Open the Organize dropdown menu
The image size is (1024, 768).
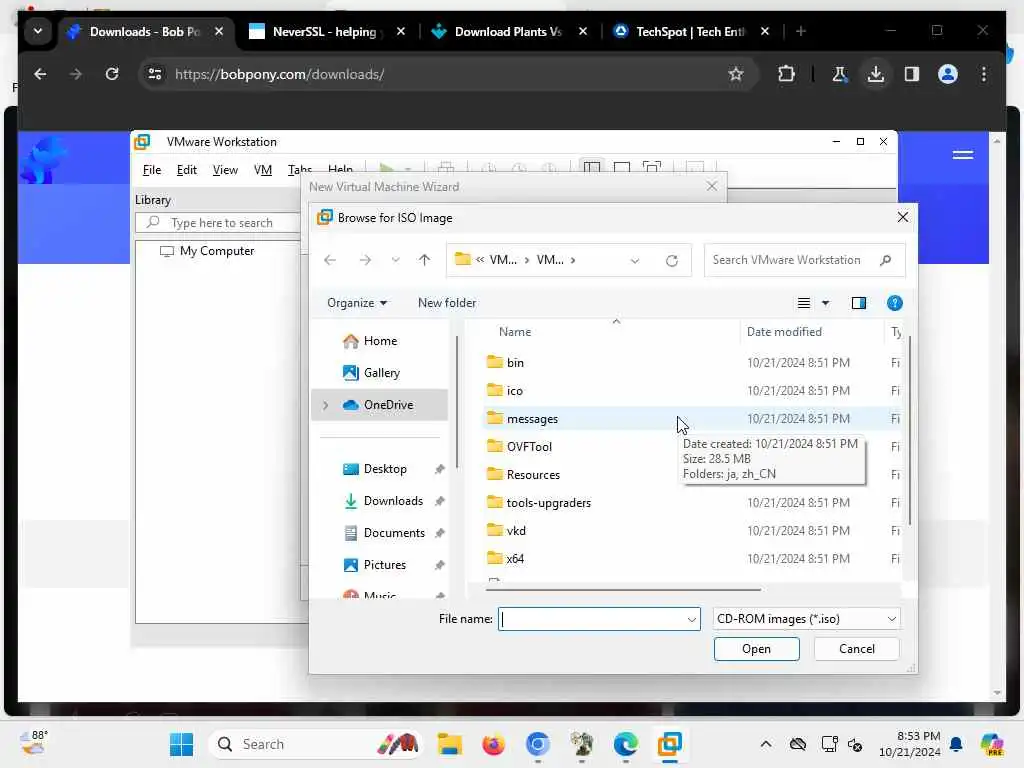(x=357, y=303)
